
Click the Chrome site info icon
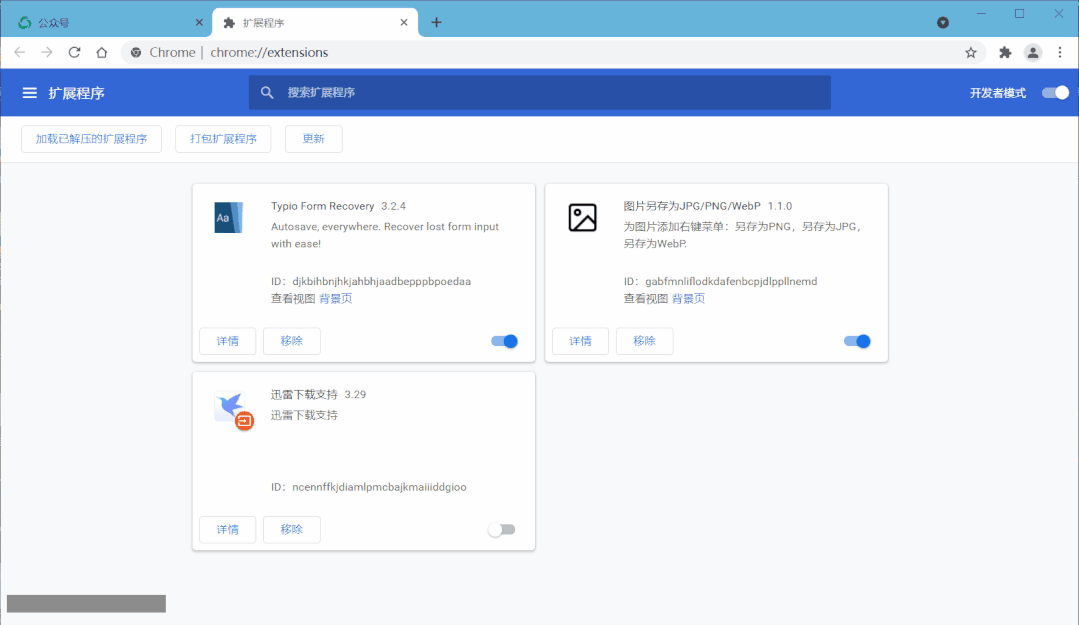click(x=136, y=52)
